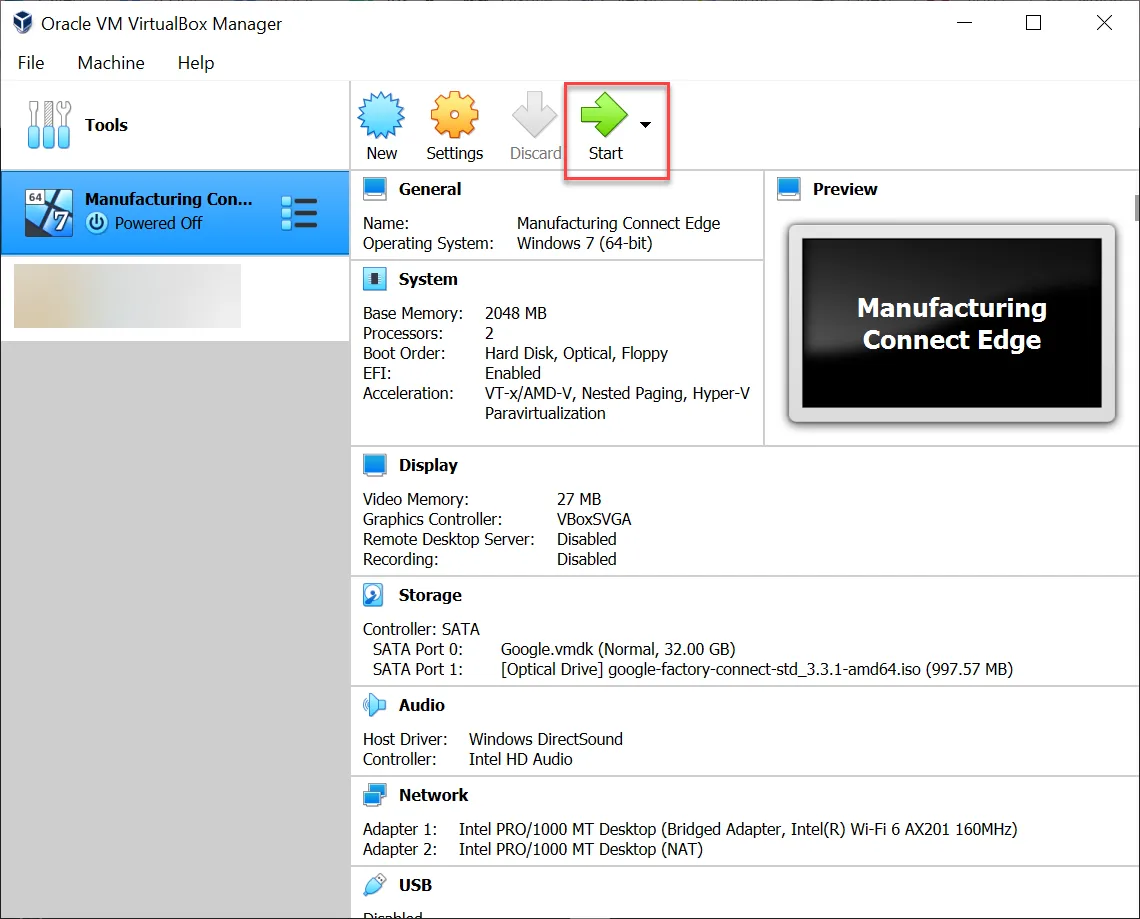Expand the Start button dropdown arrow

click(645, 124)
